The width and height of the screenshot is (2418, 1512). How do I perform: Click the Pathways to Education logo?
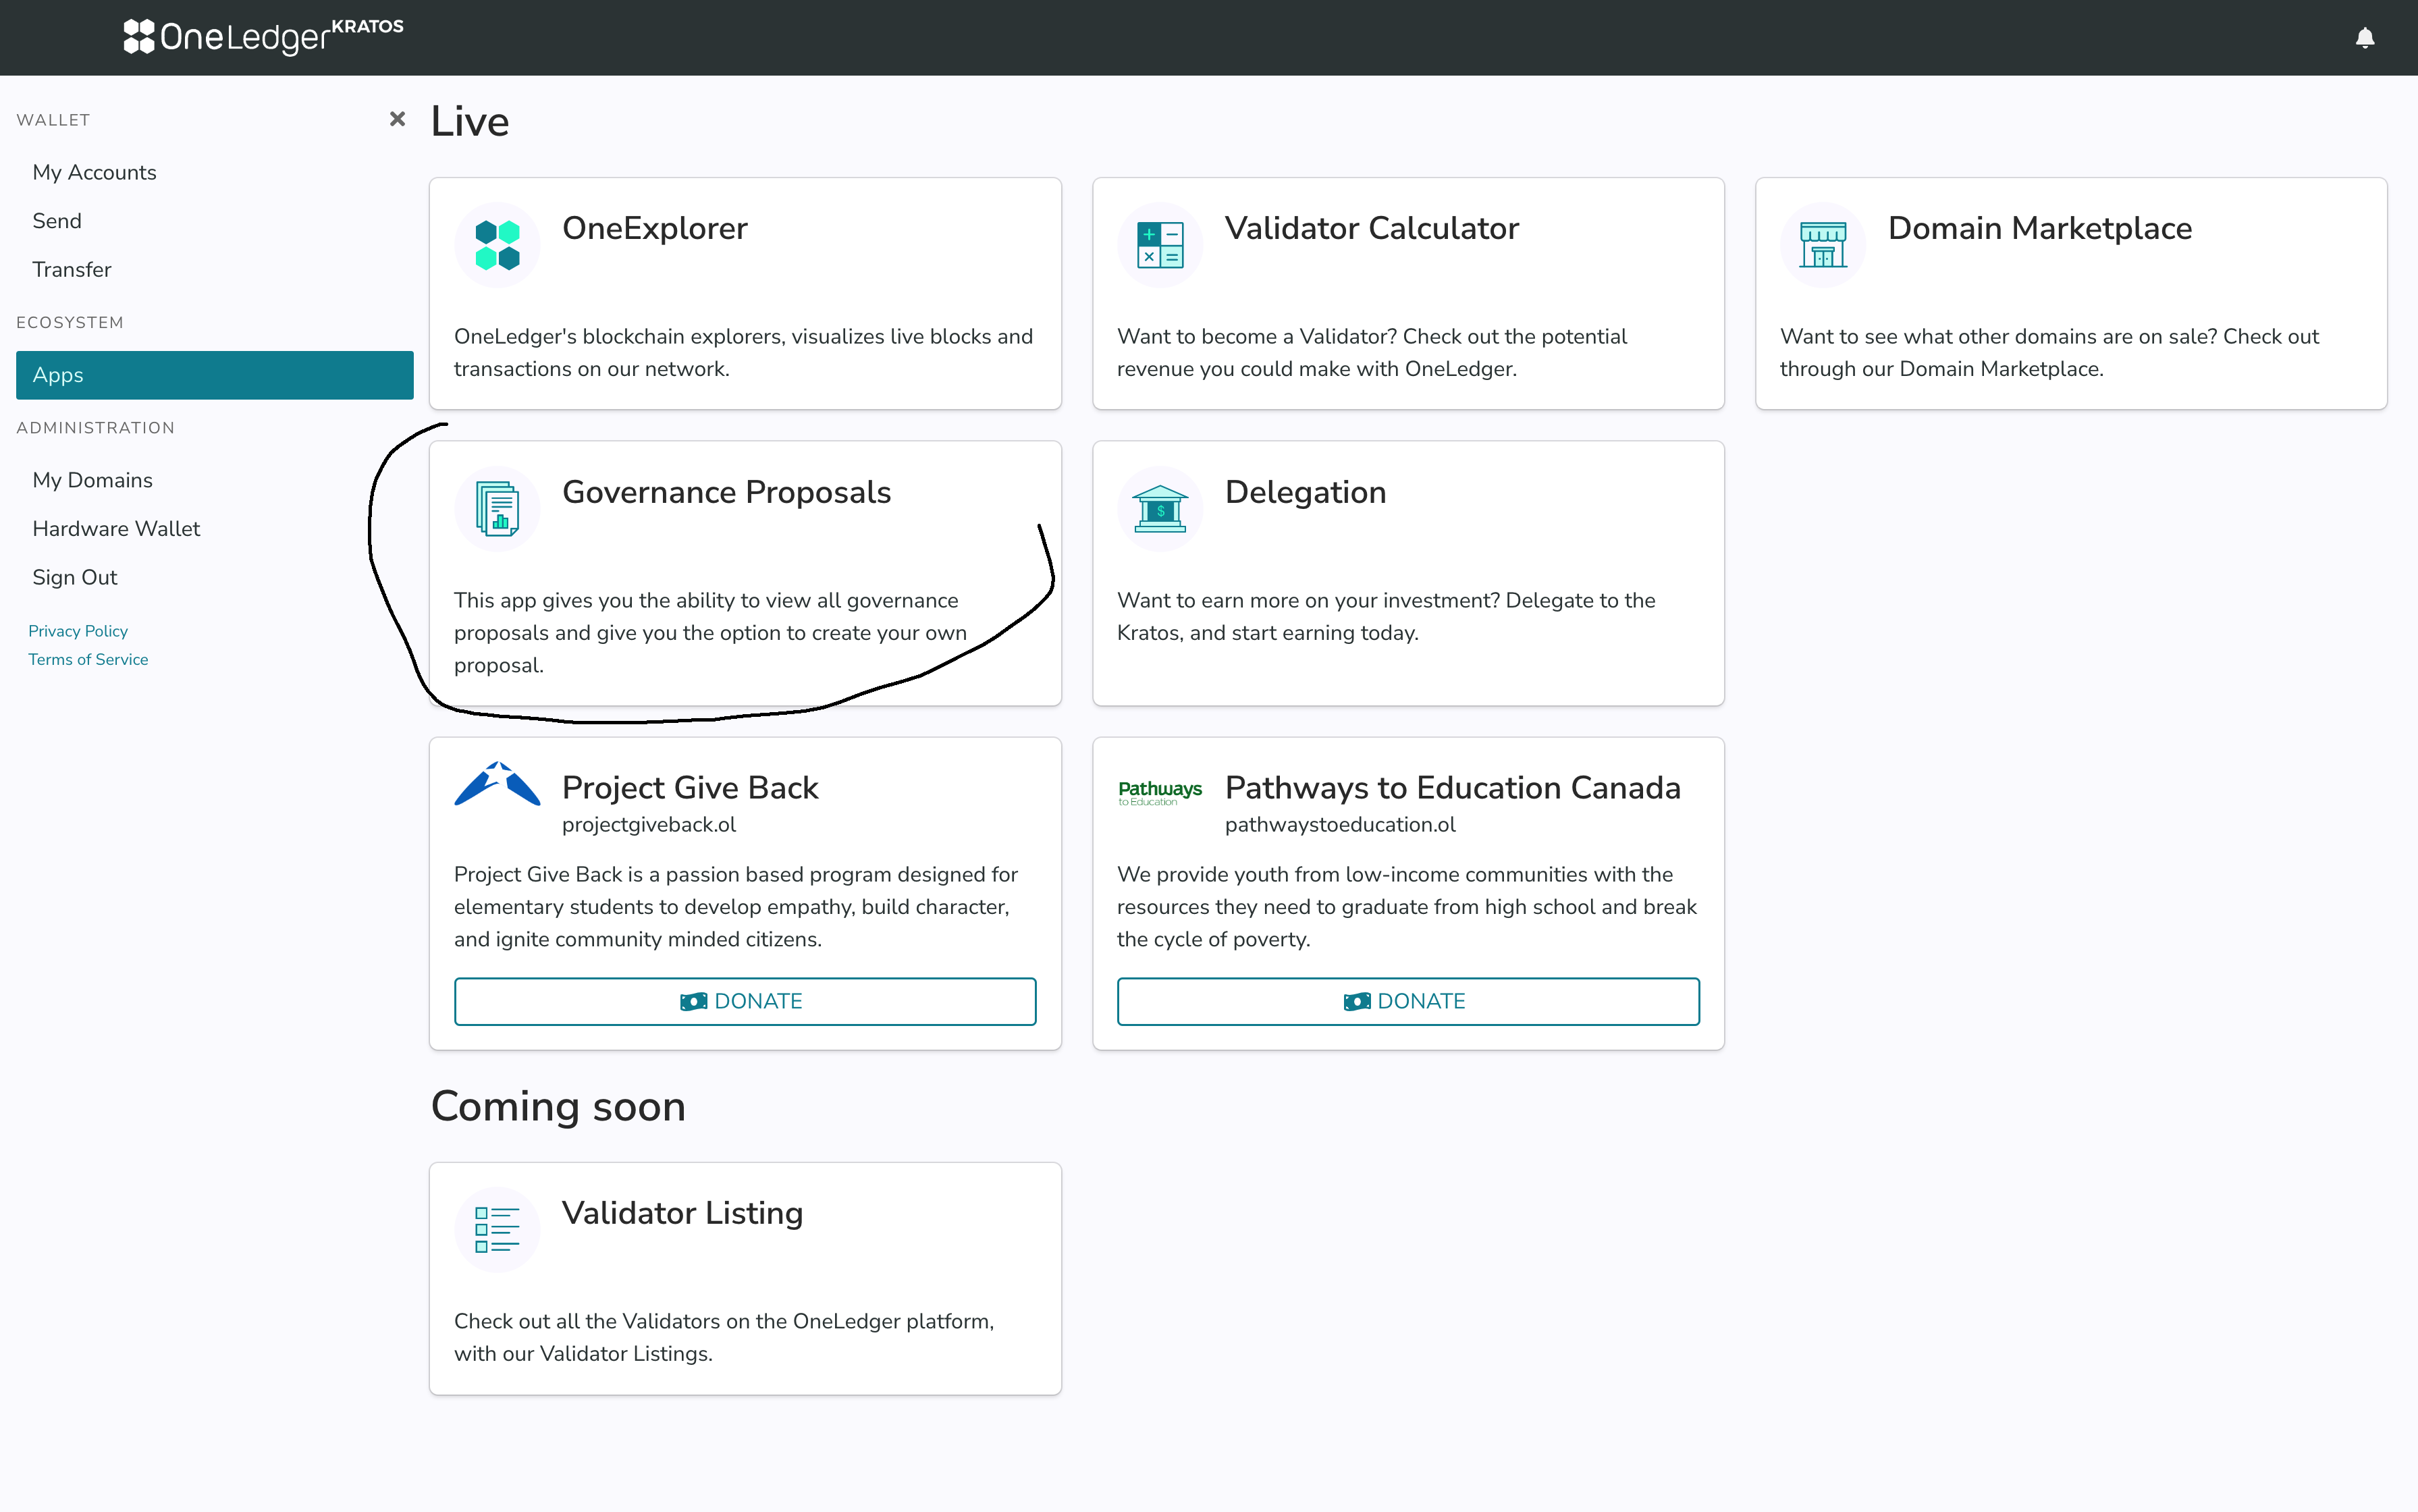[1160, 793]
